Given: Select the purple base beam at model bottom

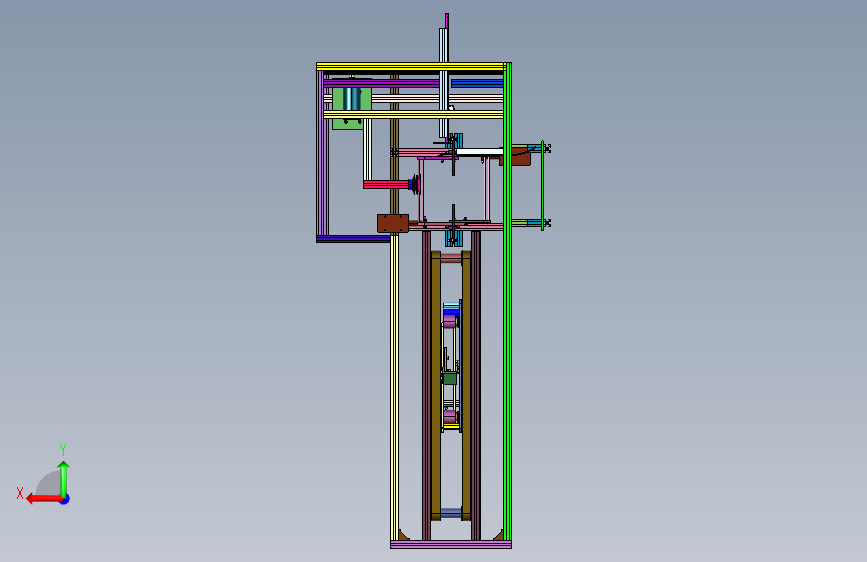Looking at the screenshot, I should (x=451, y=545).
